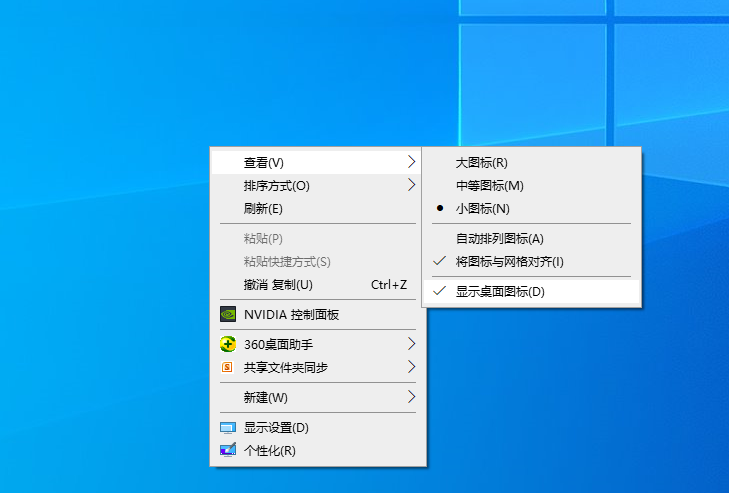Expand the 新建(W) submenu arrow

pos(411,397)
